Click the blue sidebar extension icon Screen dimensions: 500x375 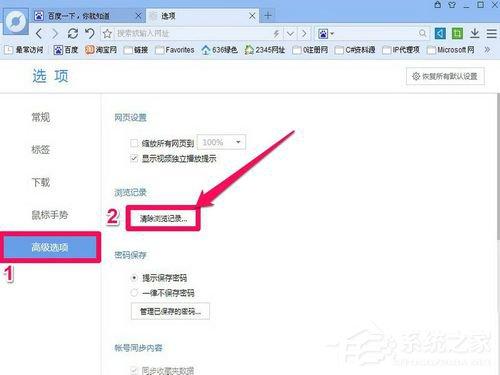(440, 33)
